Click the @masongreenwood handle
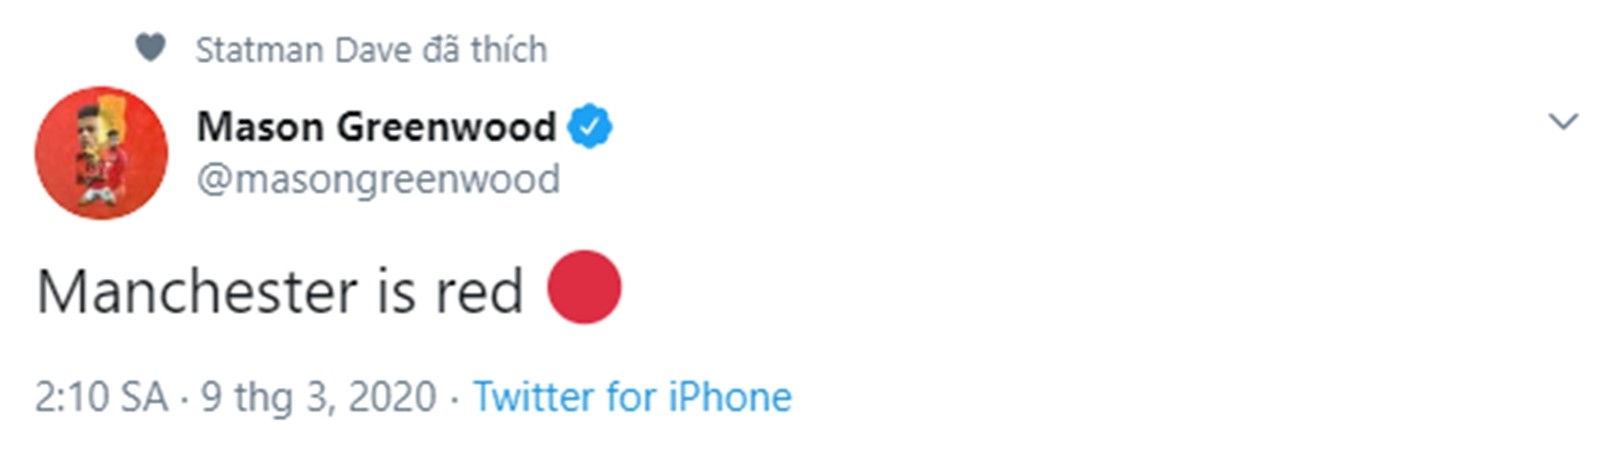Screen dimensions: 1615x450 pos(378,180)
